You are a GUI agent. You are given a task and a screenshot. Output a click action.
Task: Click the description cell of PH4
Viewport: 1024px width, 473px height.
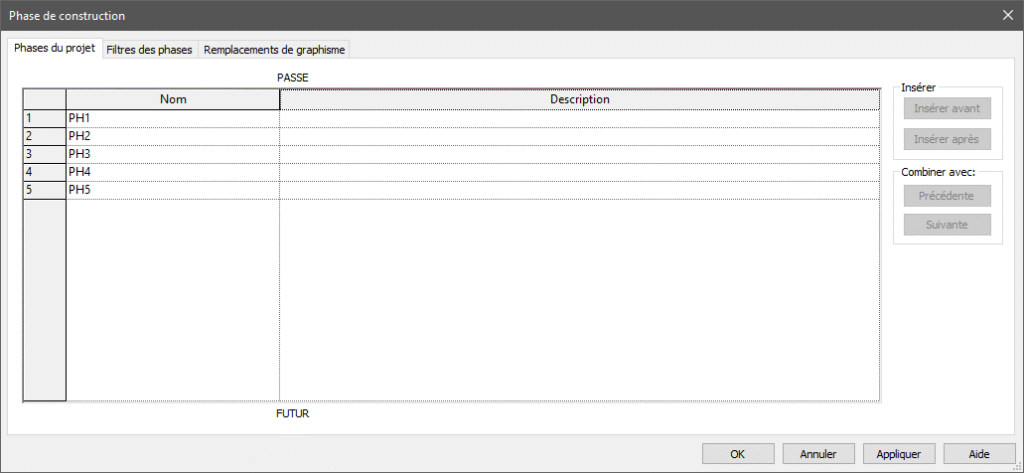[579, 172]
